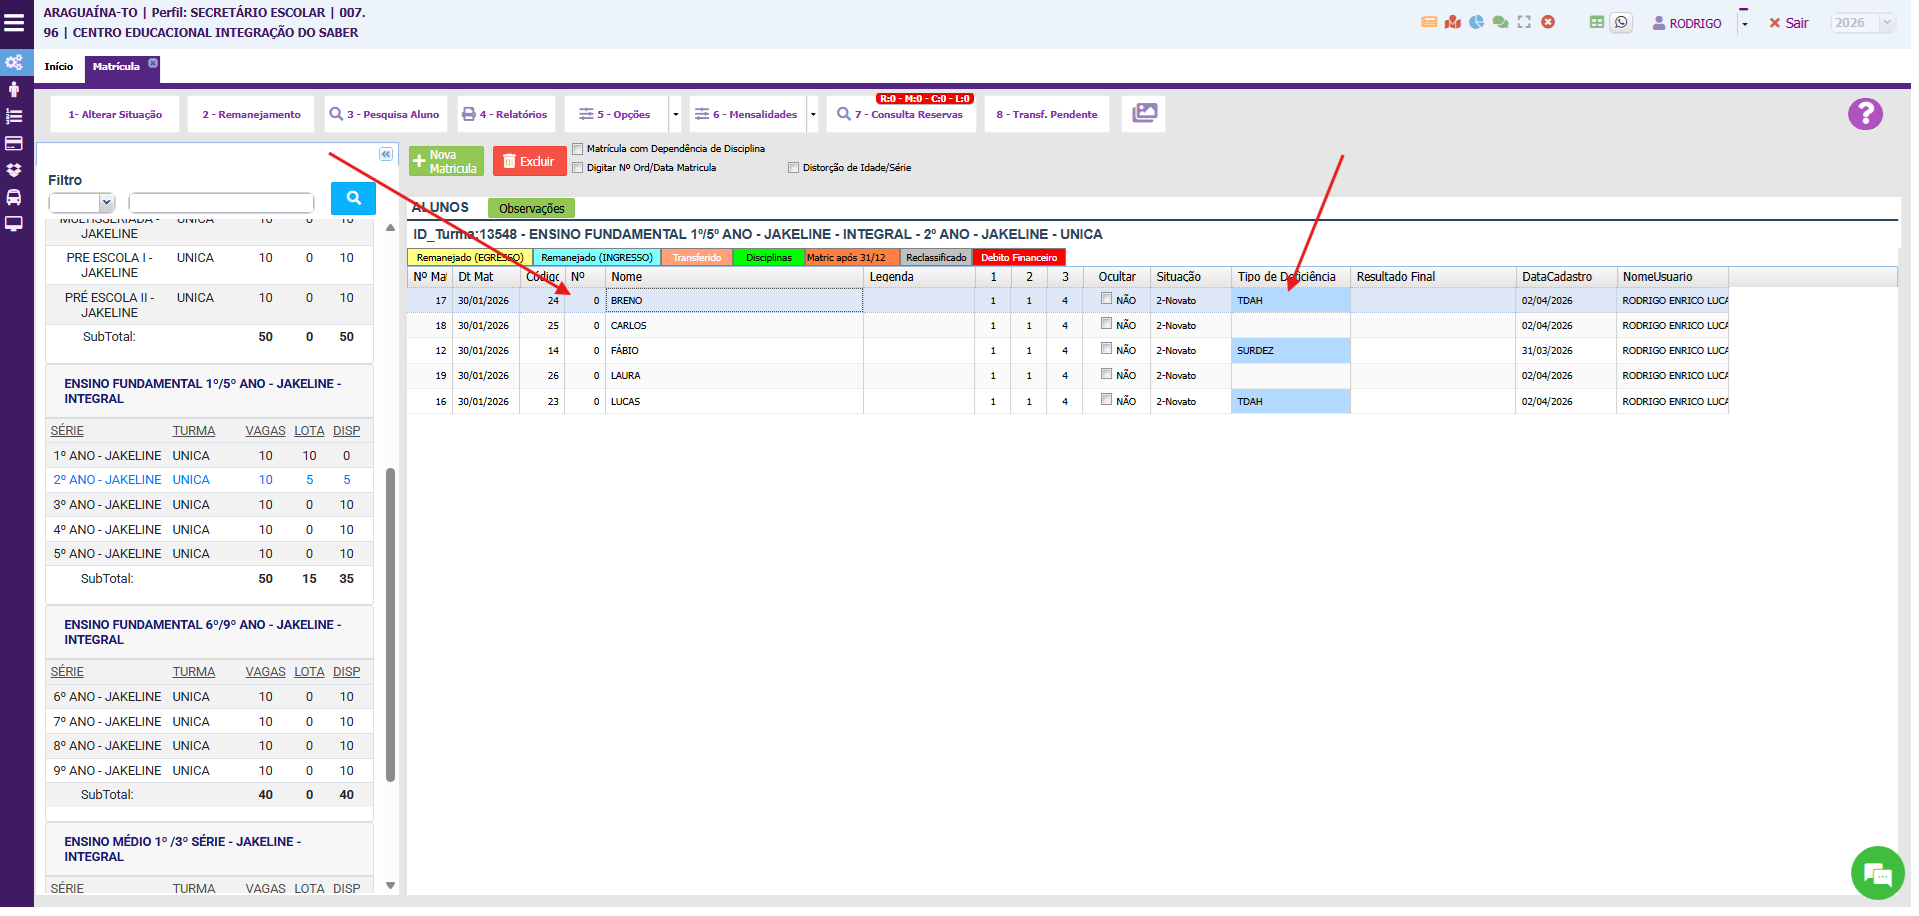Toggle the Ocultar checkbox for BRENO
The height and width of the screenshot is (916, 1919).
1106,299
